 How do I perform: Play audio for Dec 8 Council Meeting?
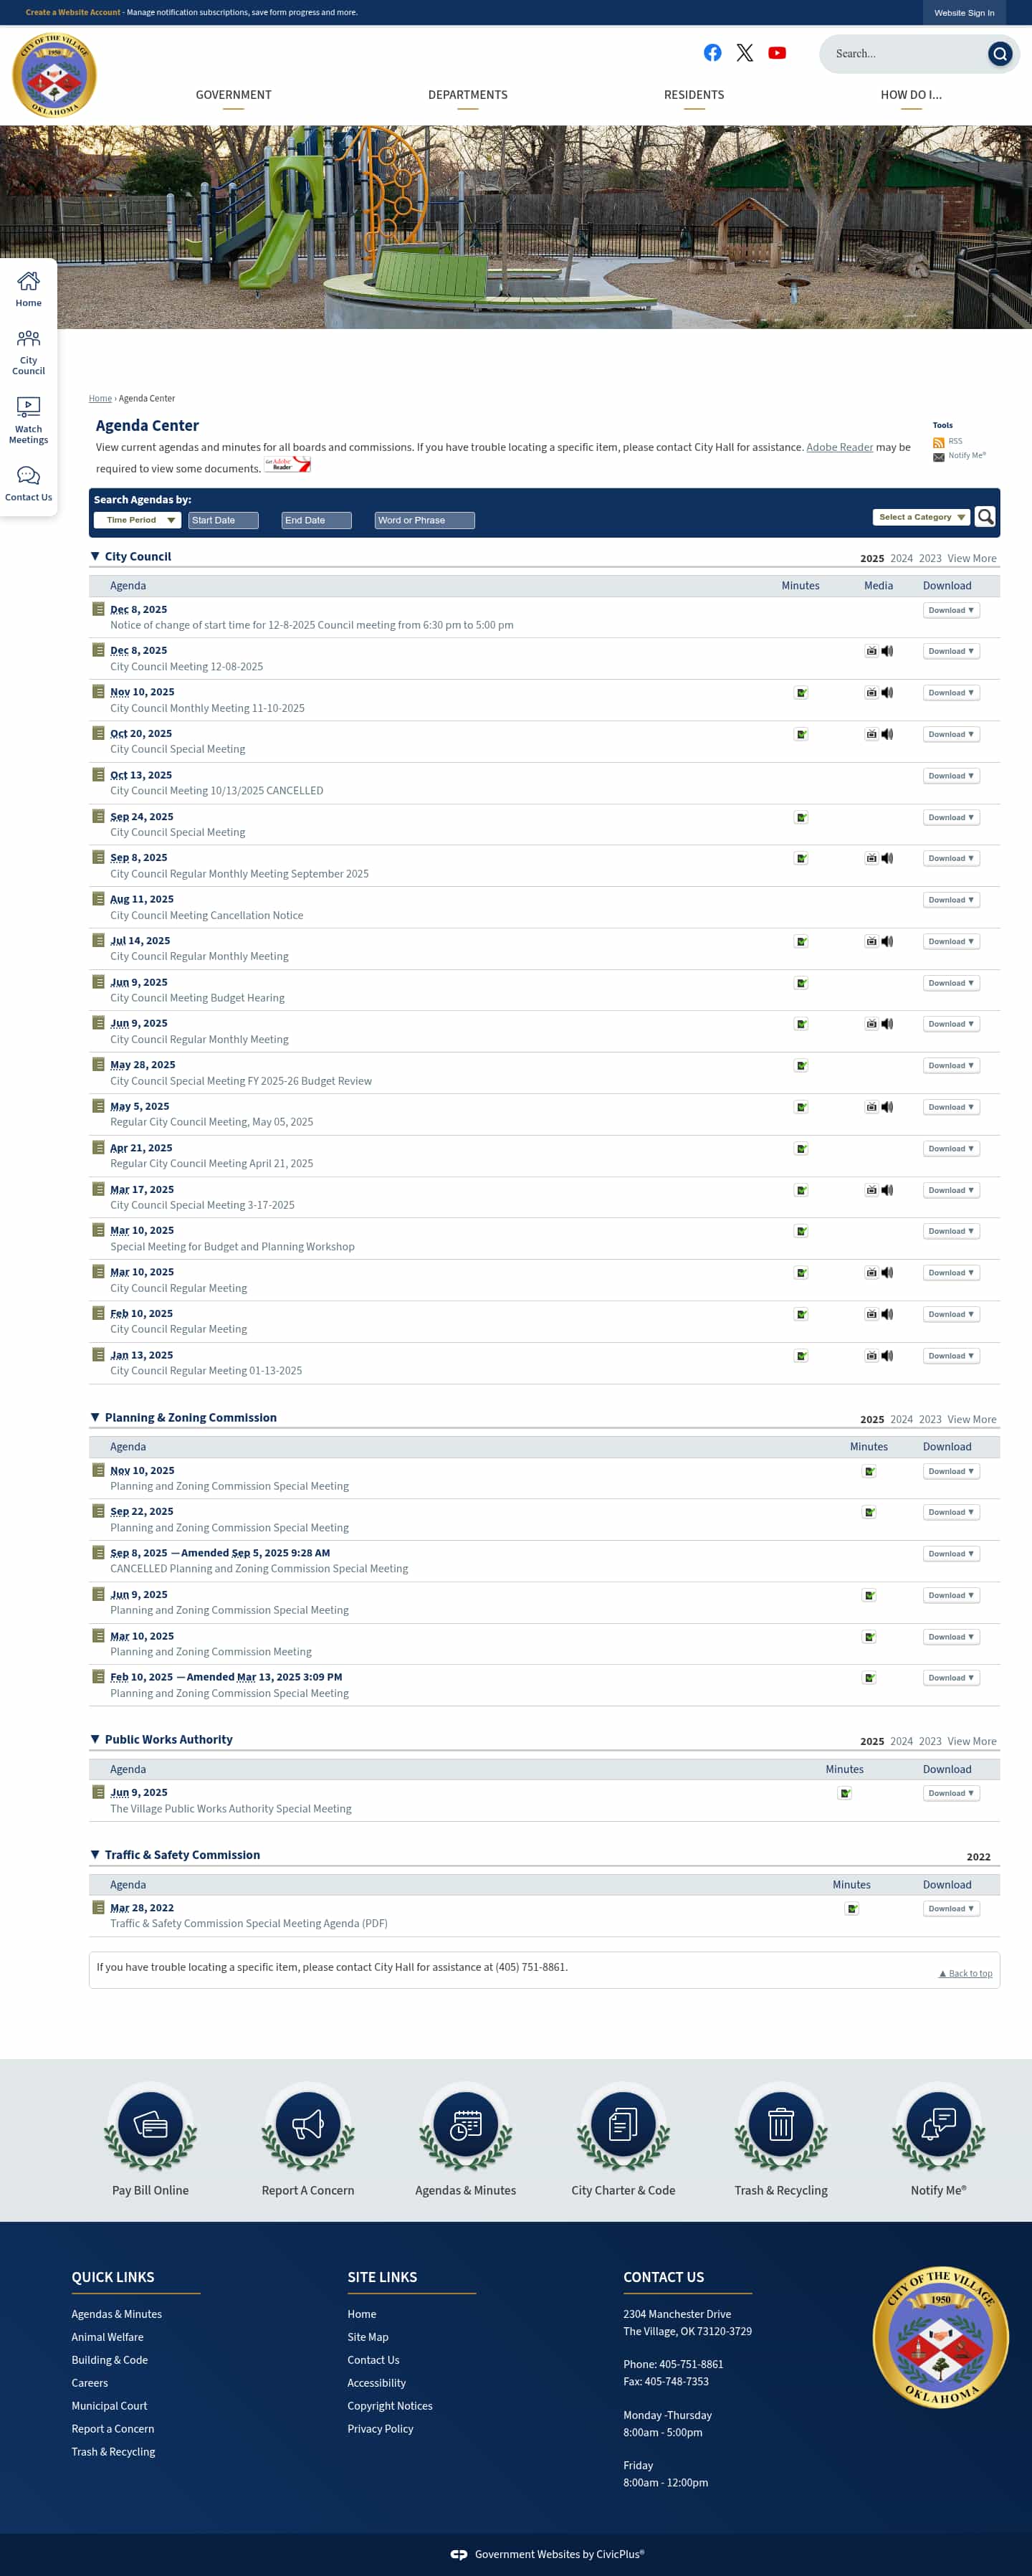[x=887, y=651]
